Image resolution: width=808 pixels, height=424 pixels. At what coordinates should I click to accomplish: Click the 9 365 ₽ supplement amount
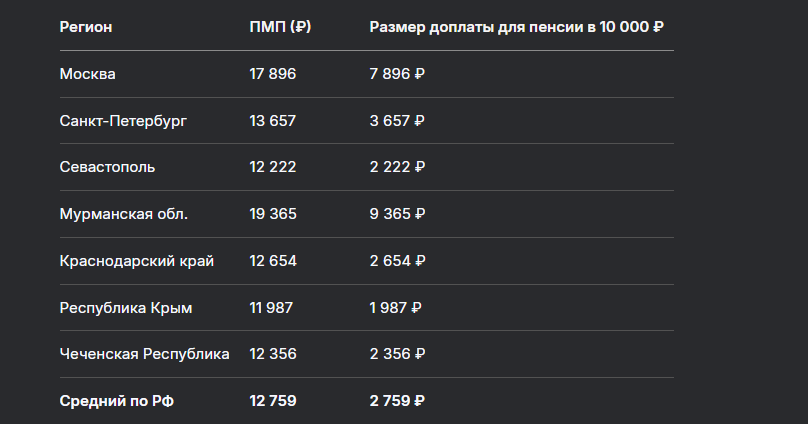point(398,214)
